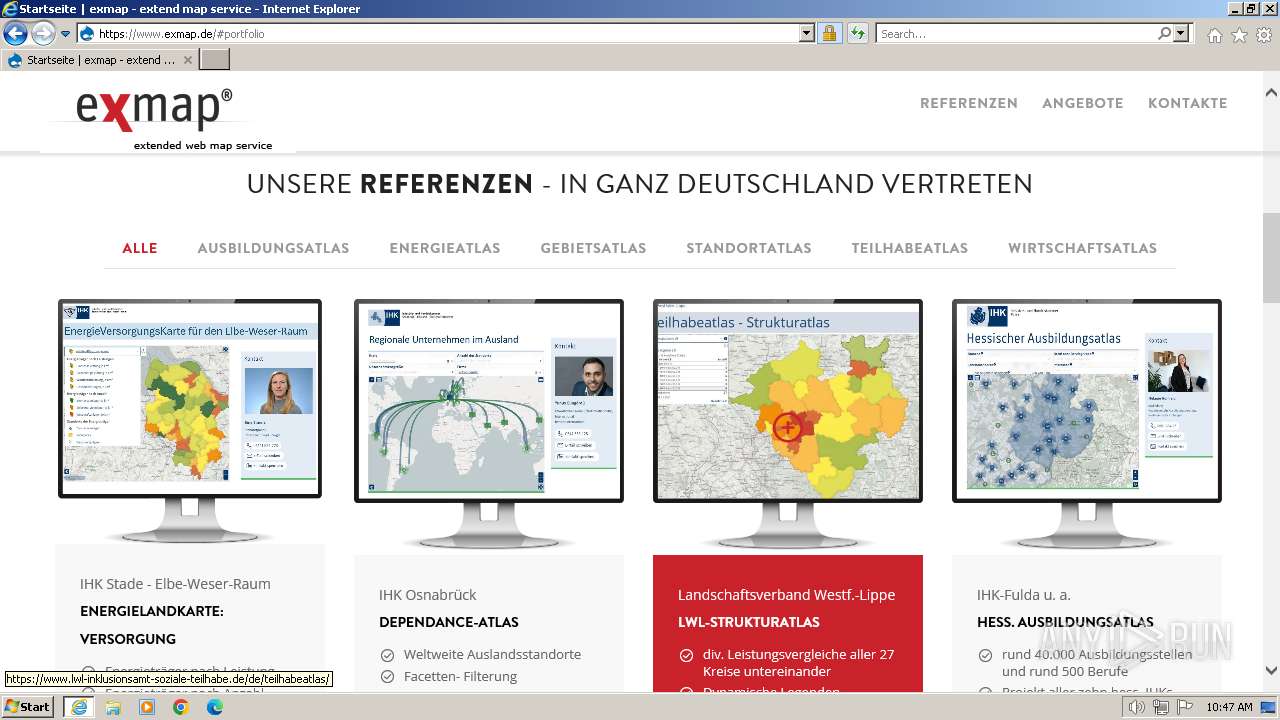Screen dimensions: 1280x720
Task: Click the LWL-STRUKTURATLAS card title
Action: 749,622
